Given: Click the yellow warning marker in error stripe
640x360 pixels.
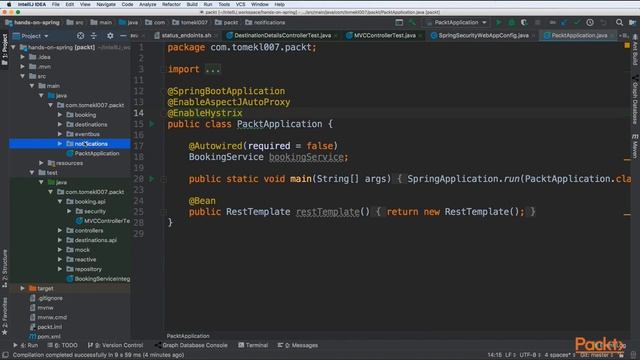Looking at the screenshot, I should (x=627, y=45).
